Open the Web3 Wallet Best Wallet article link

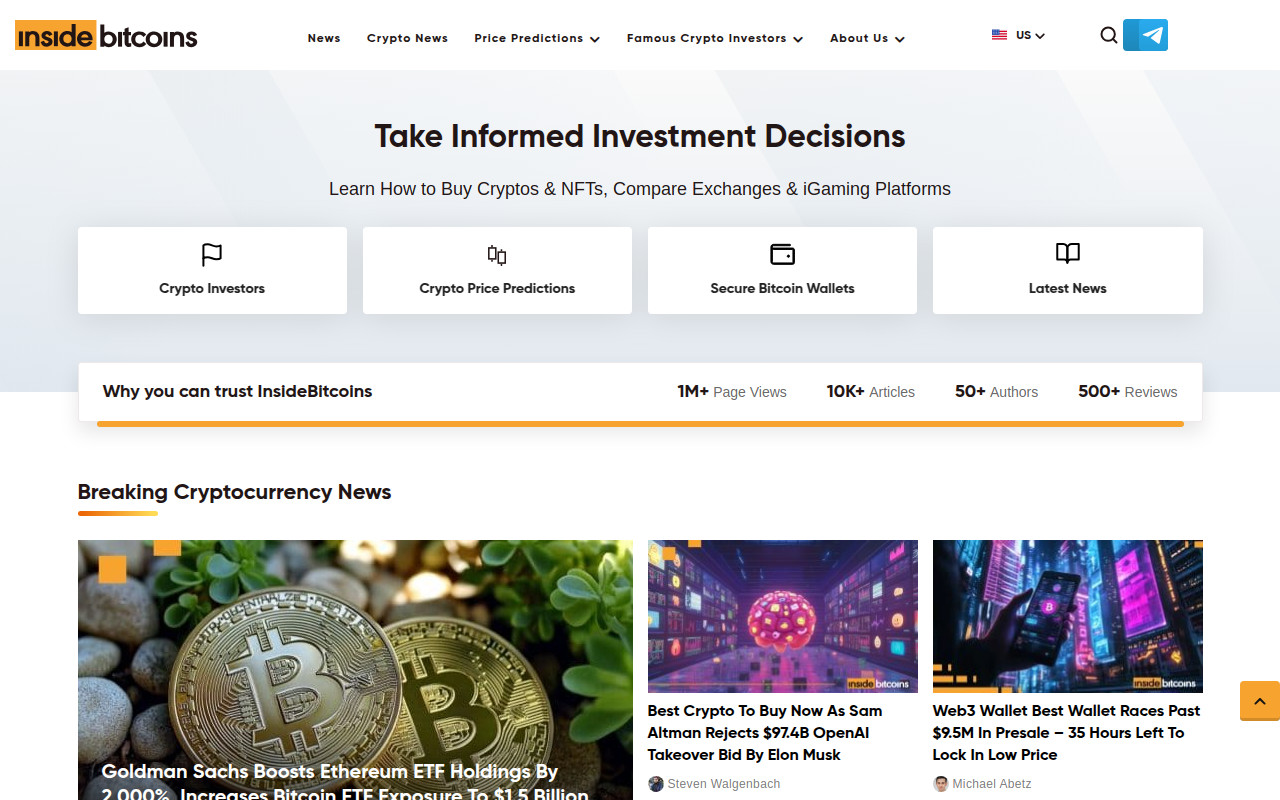(x=1066, y=732)
